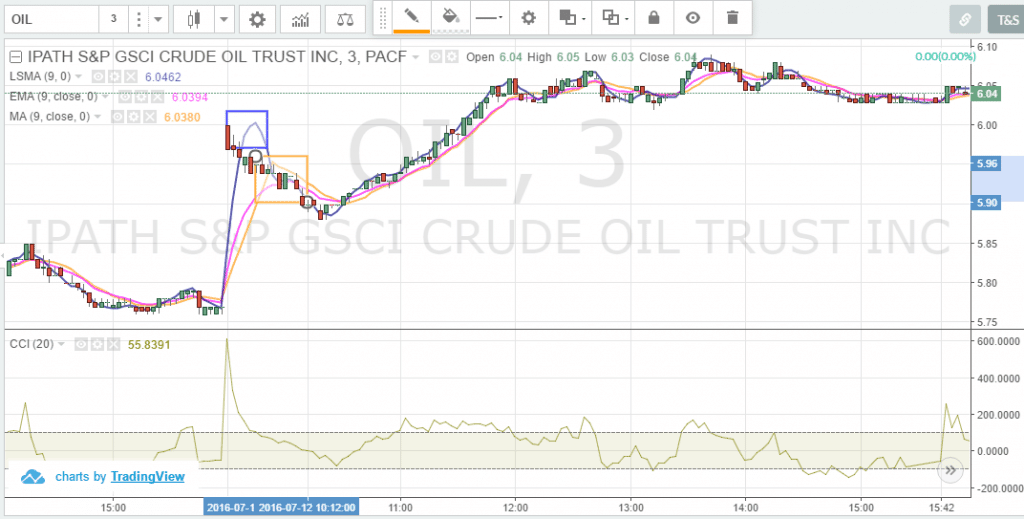Click the T&S button
Screen dimensions: 1024x519
coord(1001,19)
